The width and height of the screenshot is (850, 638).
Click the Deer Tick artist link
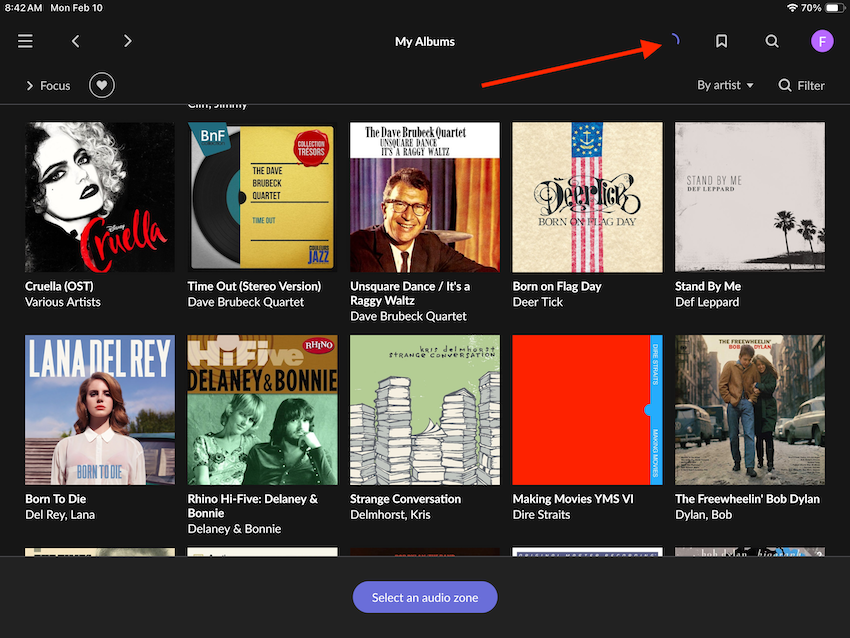(538, 302)
